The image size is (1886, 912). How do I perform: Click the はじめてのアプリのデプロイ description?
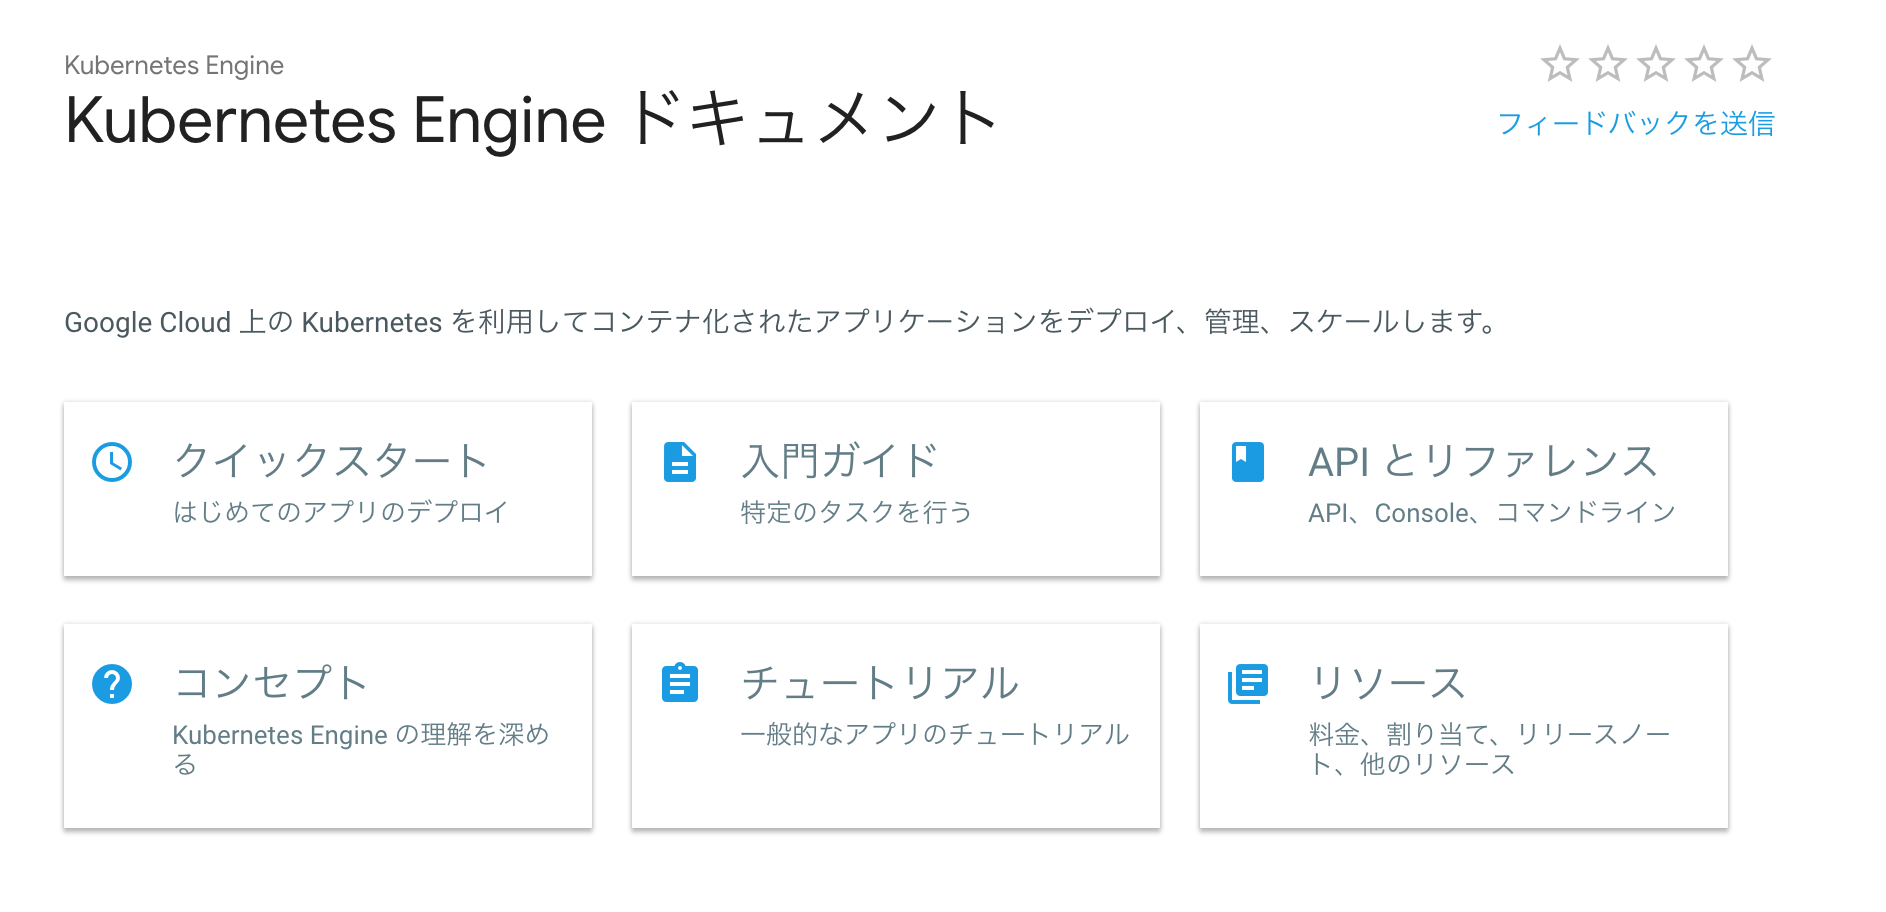(341, 512)
